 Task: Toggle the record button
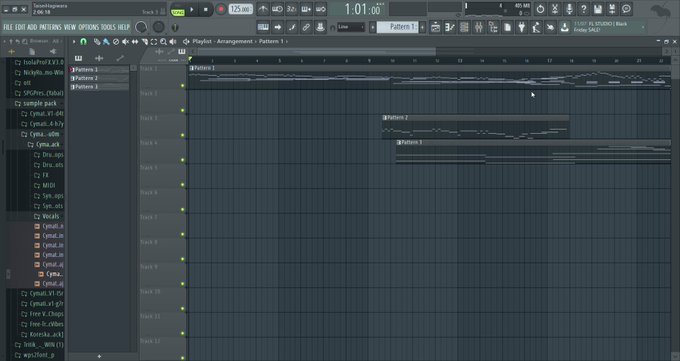pos(221,9)
